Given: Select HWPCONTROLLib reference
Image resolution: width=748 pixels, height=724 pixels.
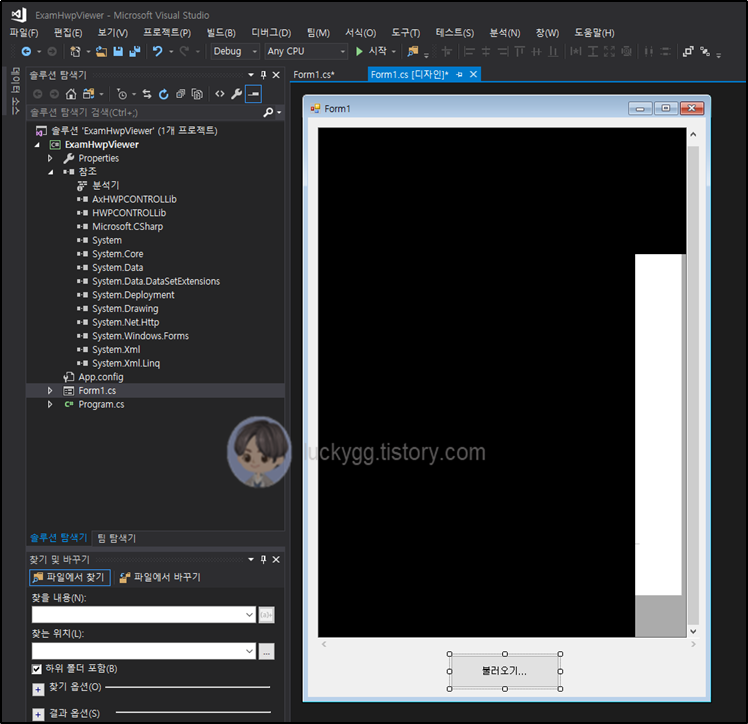Looking at the screenshot, I should 129,213.
